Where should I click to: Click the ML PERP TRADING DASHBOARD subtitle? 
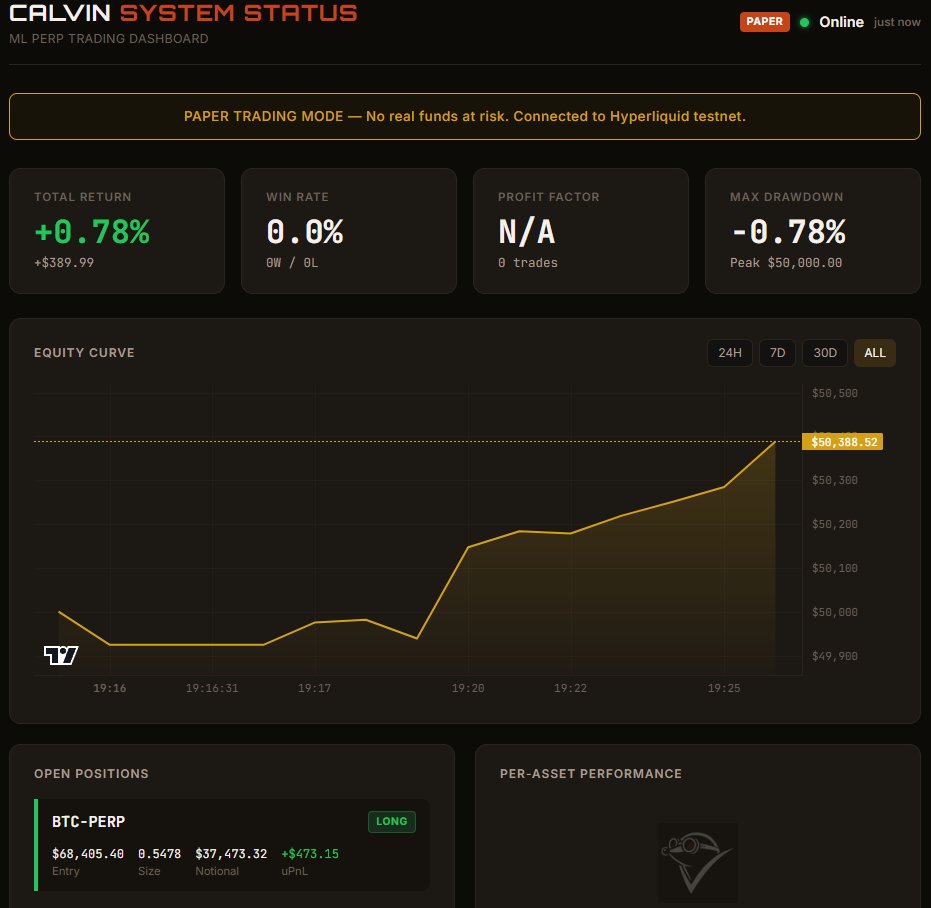pyautogui.click(x=109, y=39)
